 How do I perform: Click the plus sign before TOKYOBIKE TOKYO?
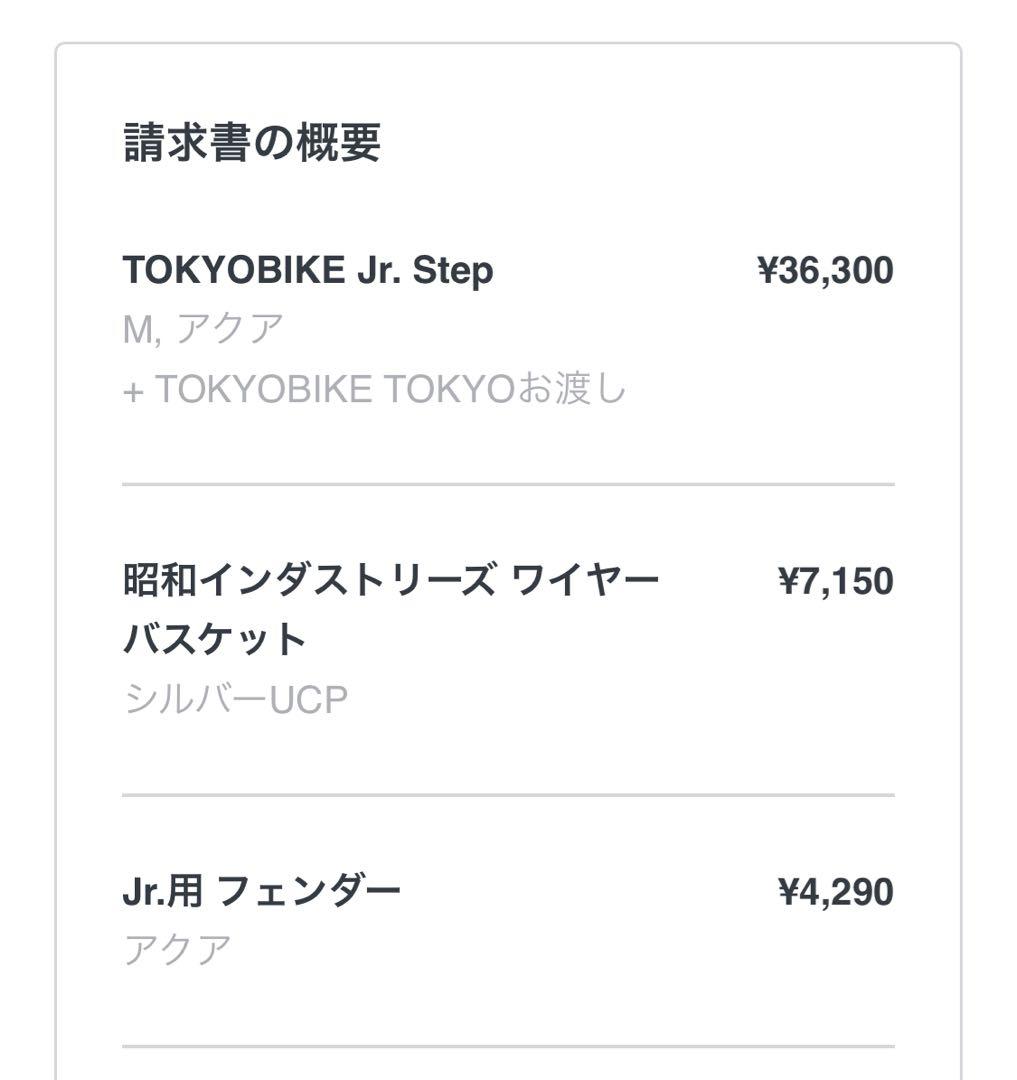[133, 391]
